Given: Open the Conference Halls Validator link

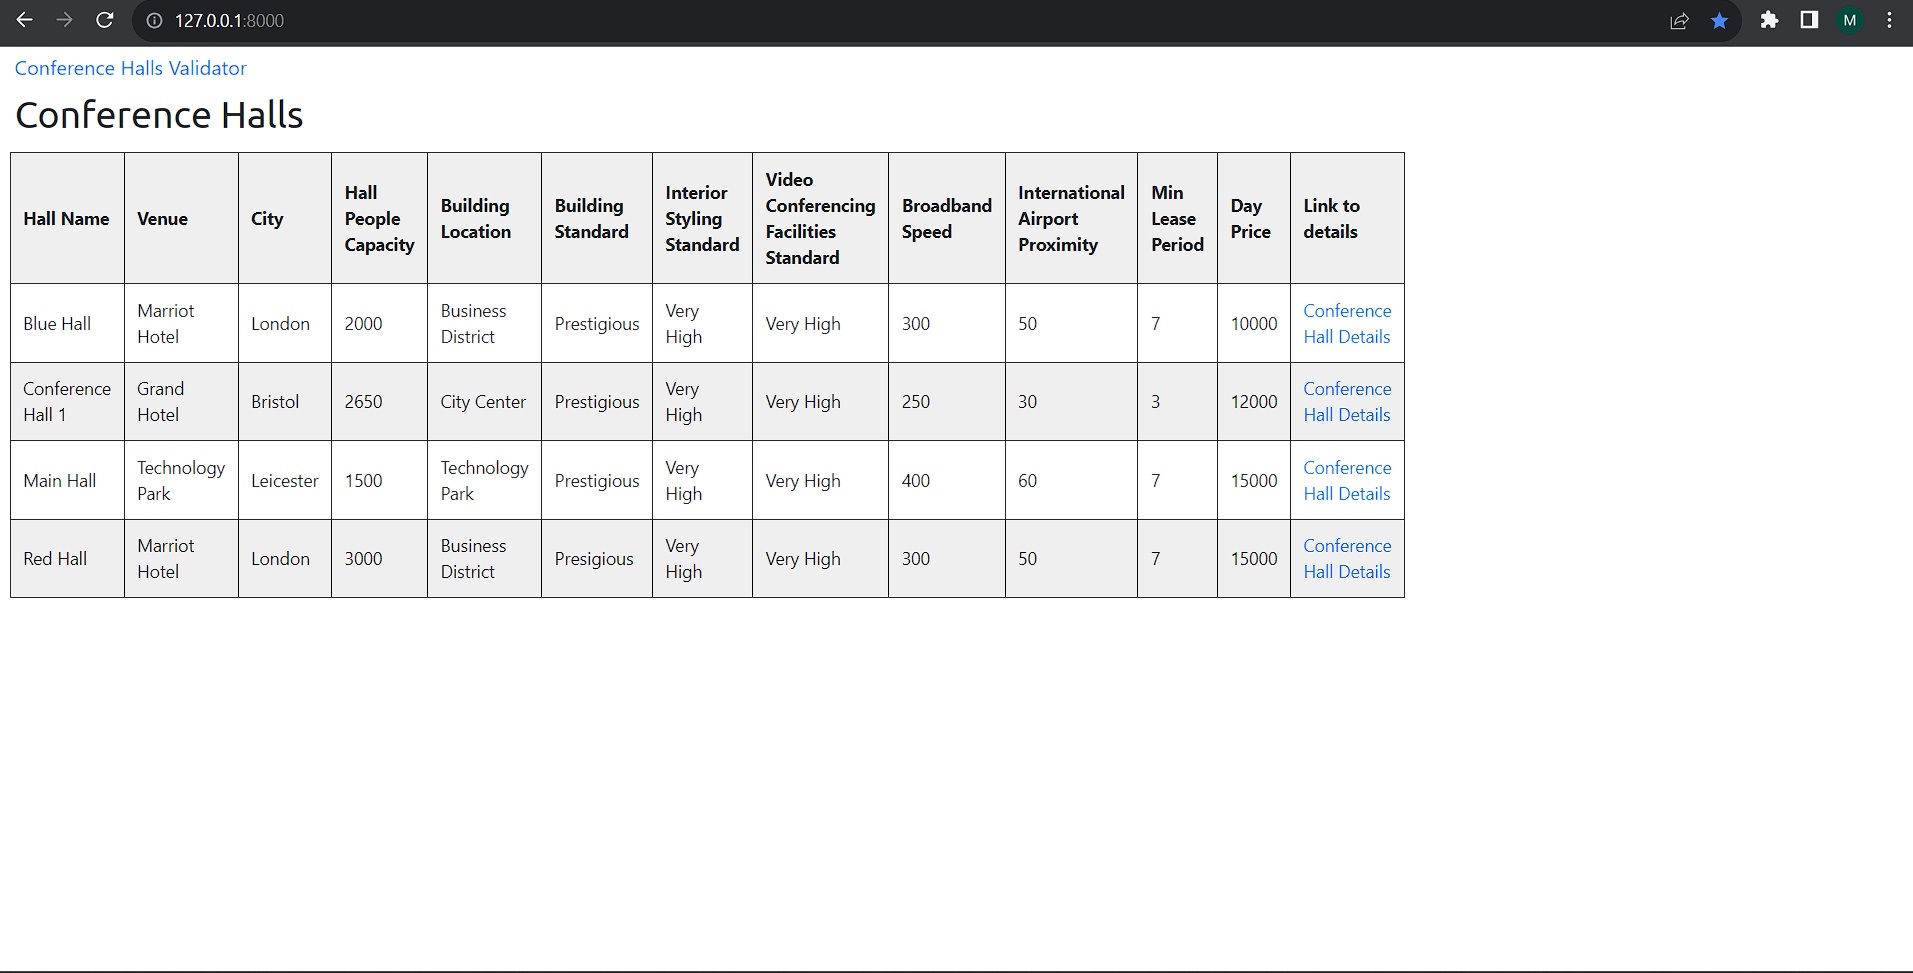Looking at the screenshot, I should click(x=130, y=68).
